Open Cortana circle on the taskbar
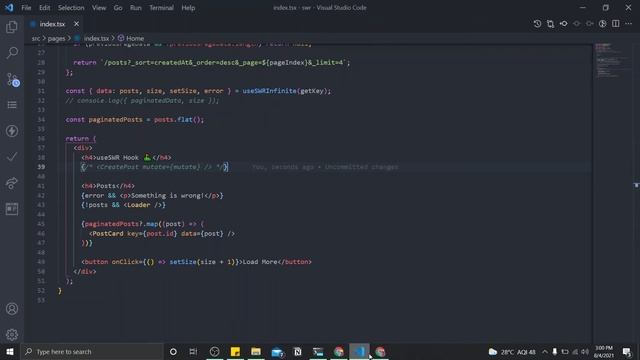Image resolution: width=640 pixels, height=360 pixels. (173, 351)
